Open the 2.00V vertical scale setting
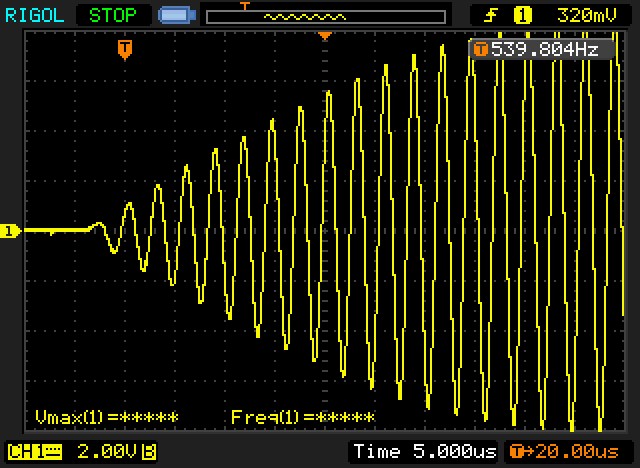640x468 pixels. [108, 451]
